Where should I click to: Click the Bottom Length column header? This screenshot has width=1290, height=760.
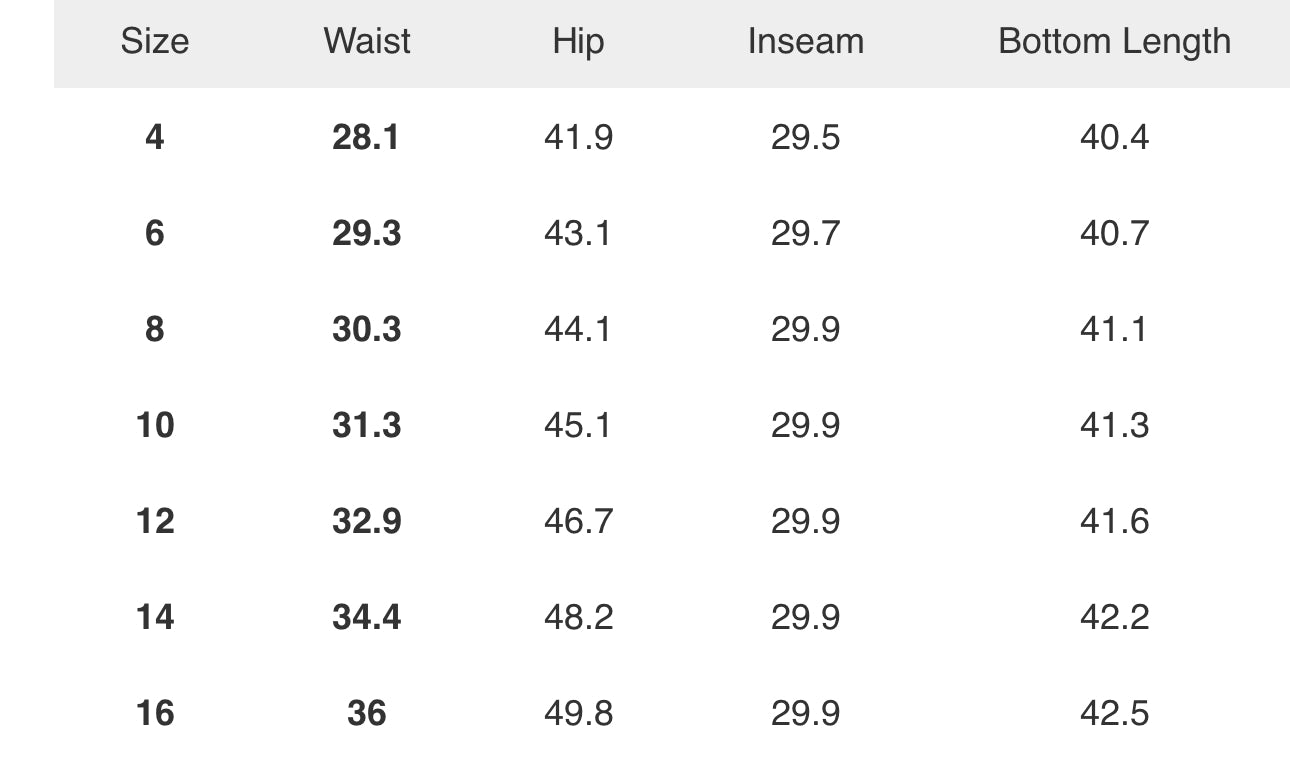tap(1114, 41)
